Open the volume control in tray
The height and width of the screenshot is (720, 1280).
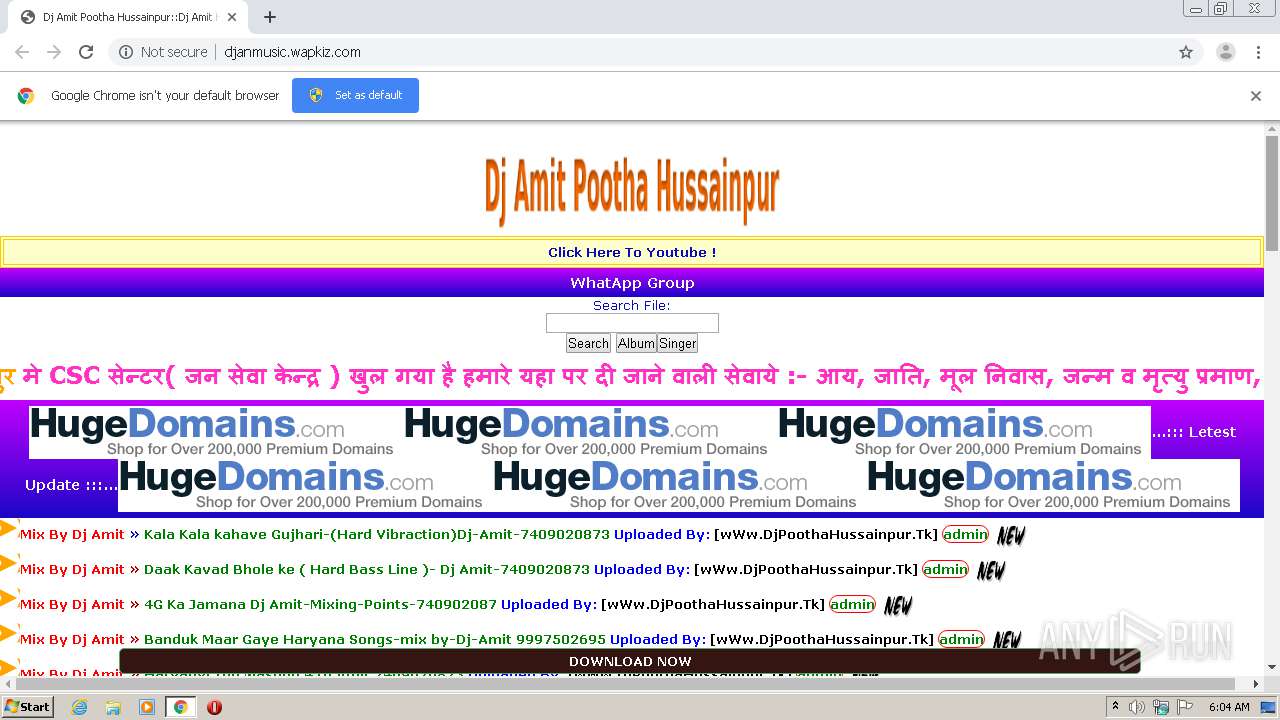click(1137, 707)
